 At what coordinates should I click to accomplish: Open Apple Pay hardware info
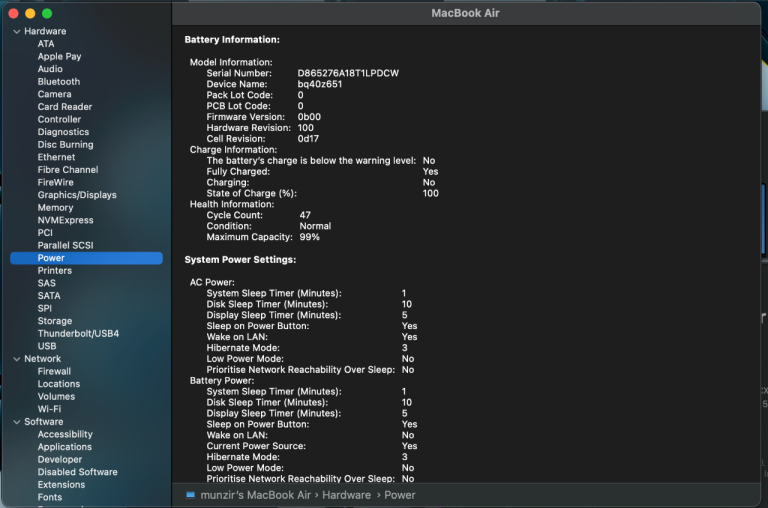coord(59,56)
